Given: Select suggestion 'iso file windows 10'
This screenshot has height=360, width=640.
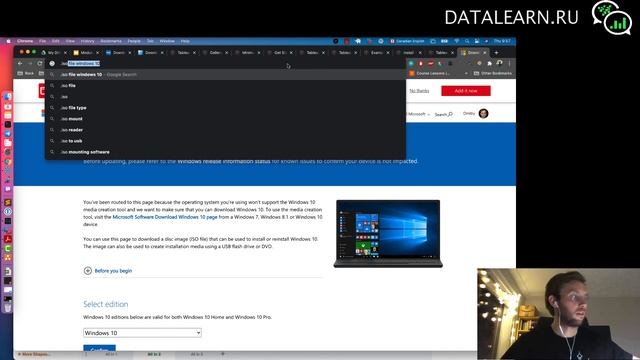Looking at the screenshot, I should pos(225,75).
